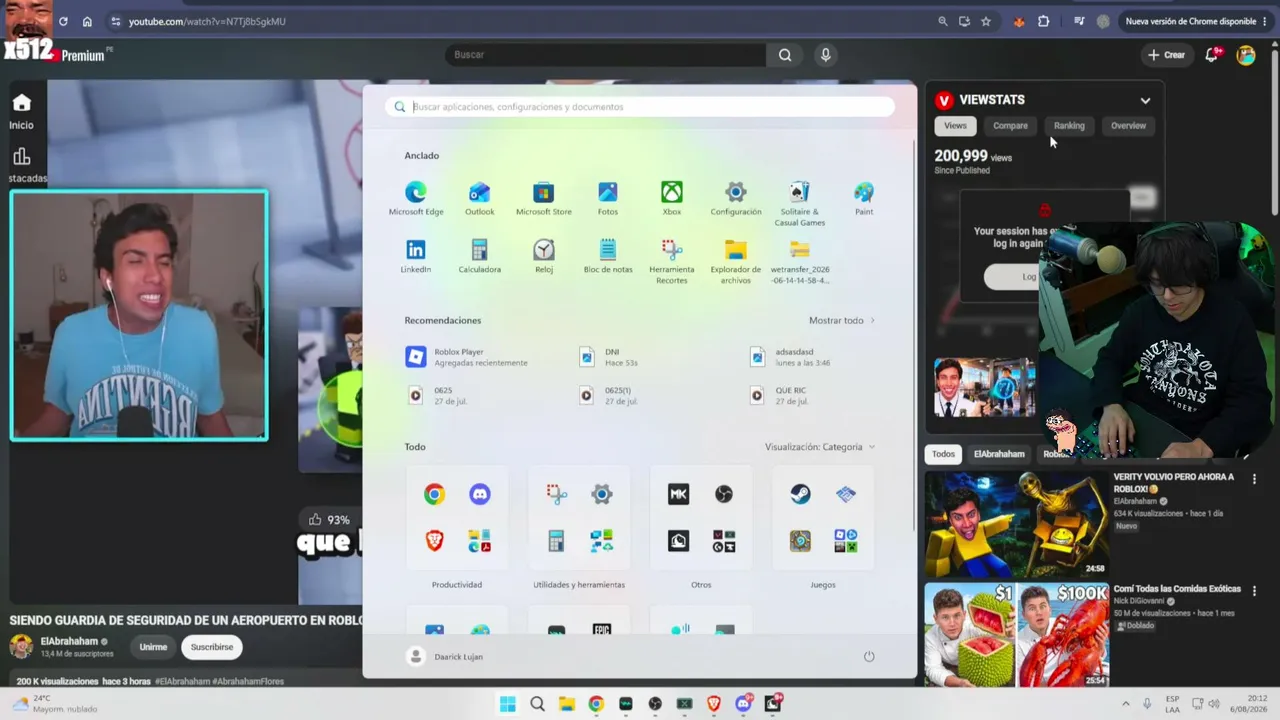
Task: Show hidden system tray icons
Action: pyautogui.click(x=1125, y=704)
